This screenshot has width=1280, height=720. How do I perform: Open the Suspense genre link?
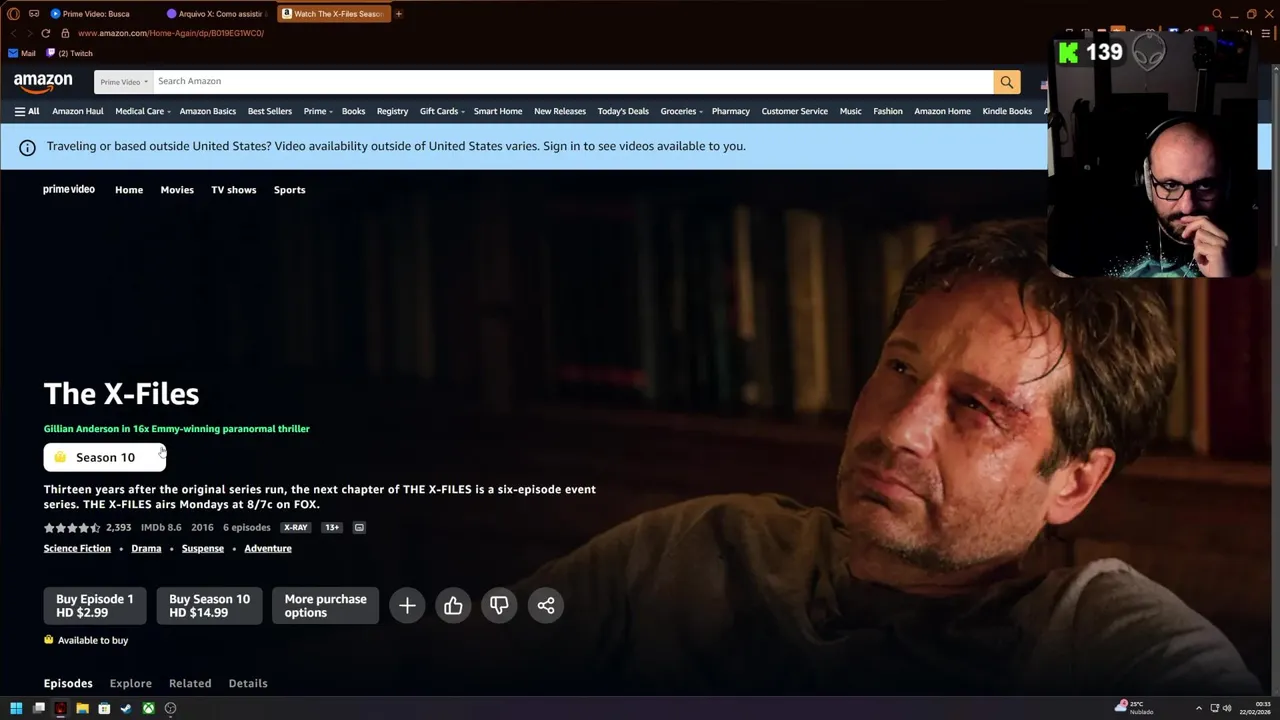203,548
